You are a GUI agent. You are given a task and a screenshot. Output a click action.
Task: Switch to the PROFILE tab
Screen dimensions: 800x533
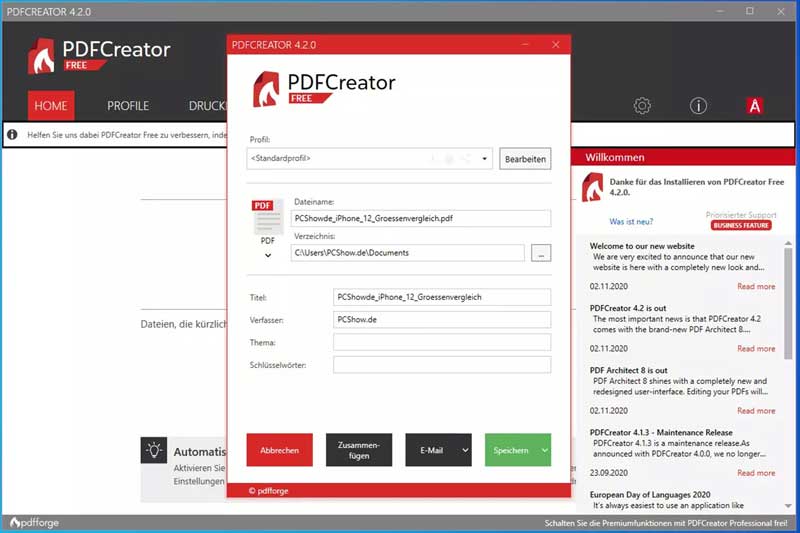[128, 106]
